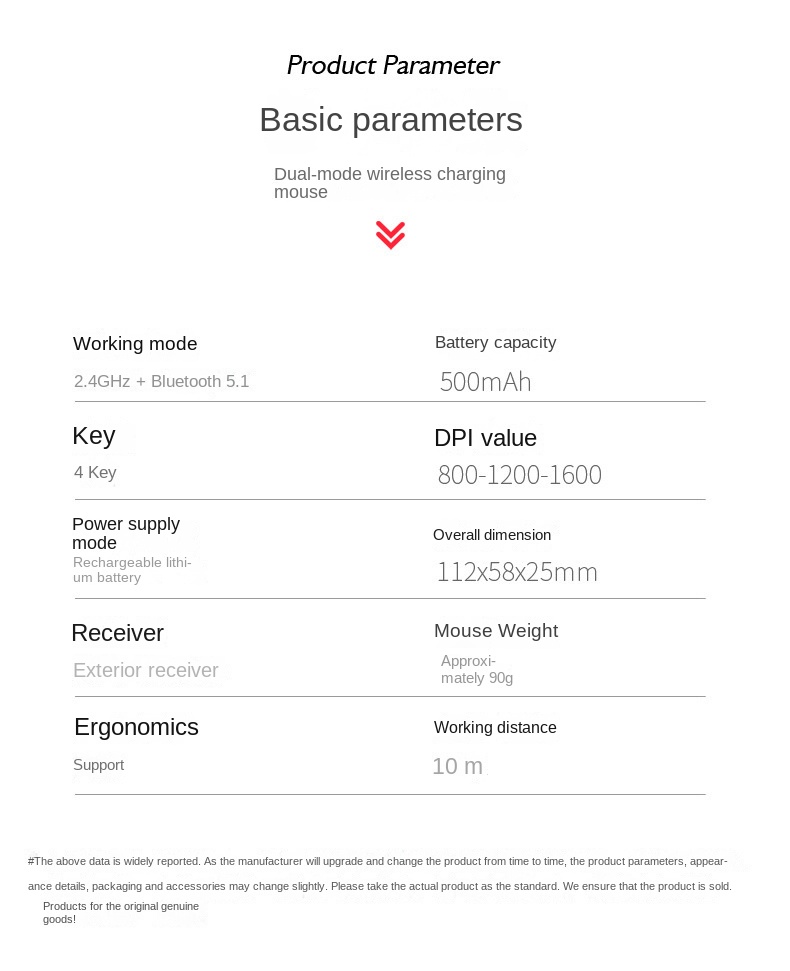Select "Rechargeable lithium battery" text
Screen dimensions: 790x971
pyautogui.click(x=131, y=570)
